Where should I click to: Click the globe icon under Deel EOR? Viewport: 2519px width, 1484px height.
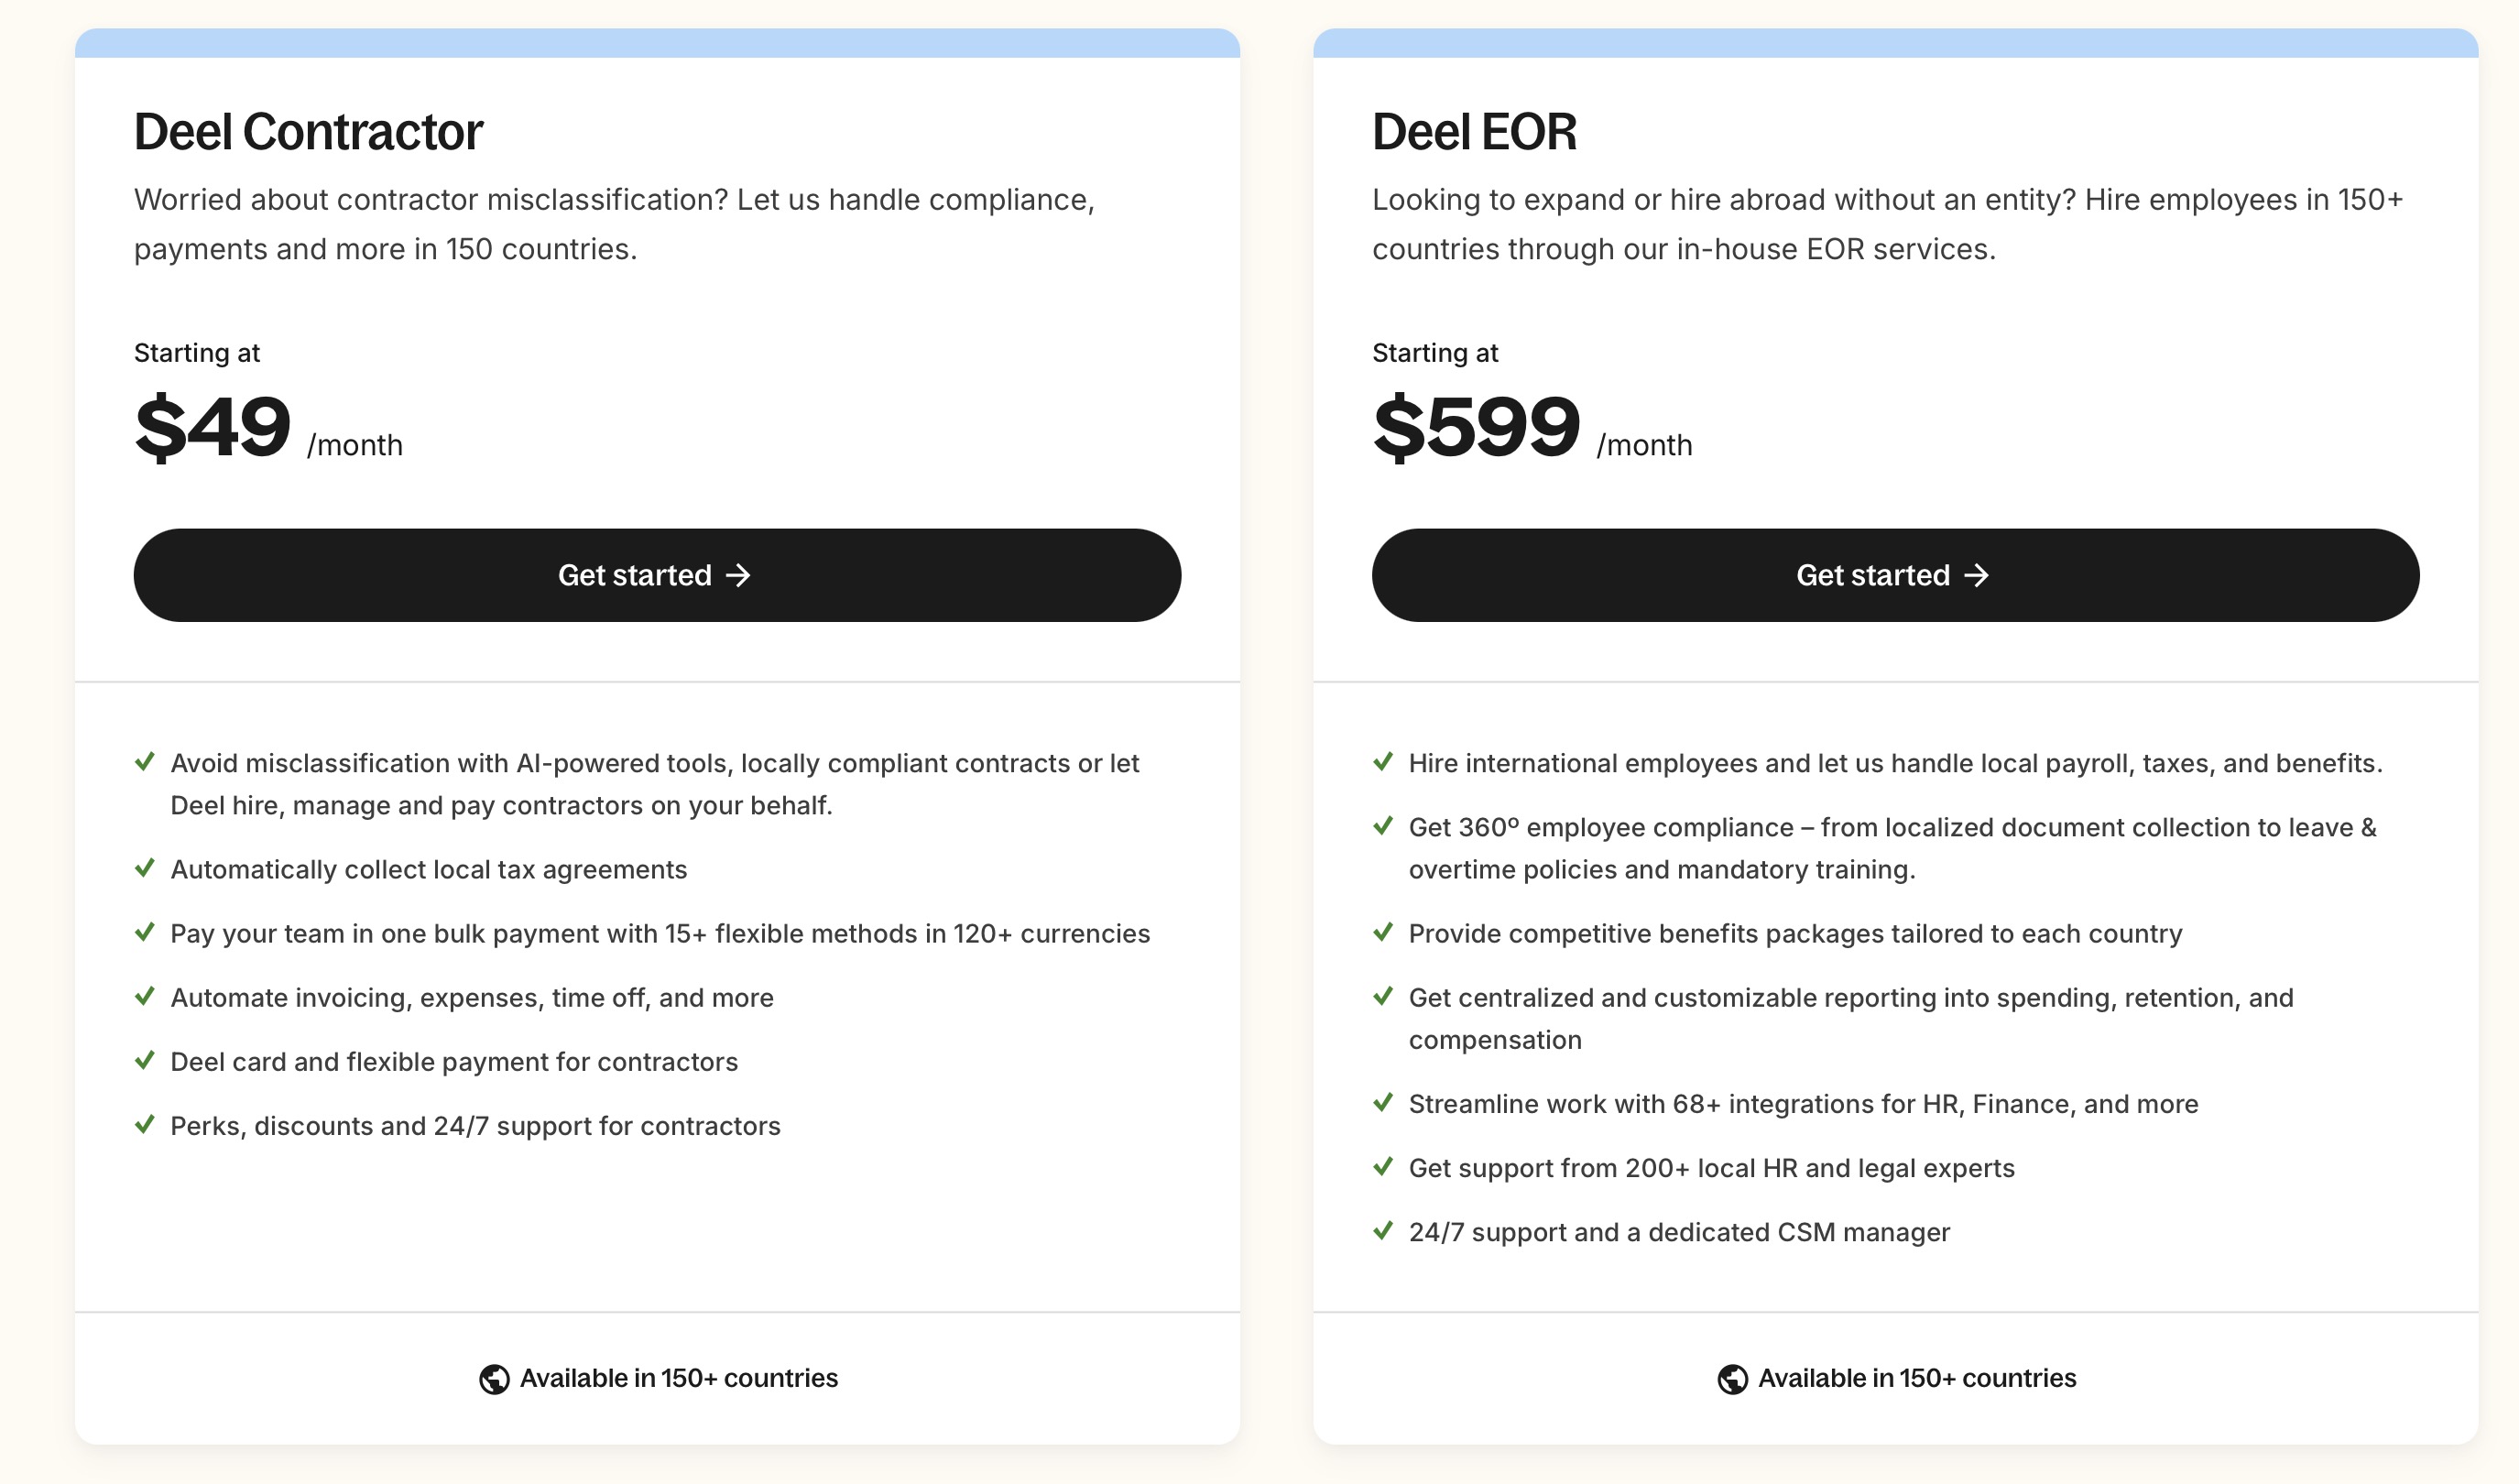[x=1732, y=1378]
